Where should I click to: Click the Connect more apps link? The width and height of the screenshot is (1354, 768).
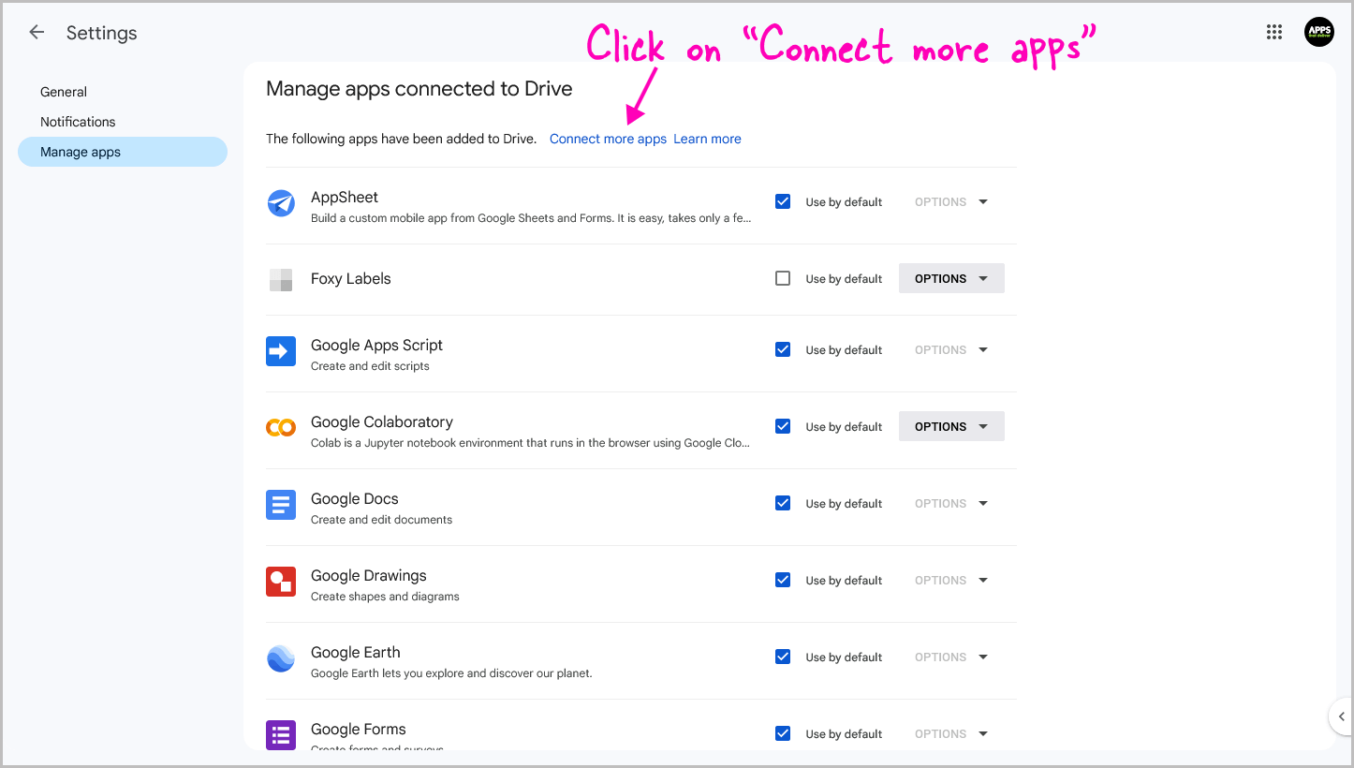click(608, 139)
